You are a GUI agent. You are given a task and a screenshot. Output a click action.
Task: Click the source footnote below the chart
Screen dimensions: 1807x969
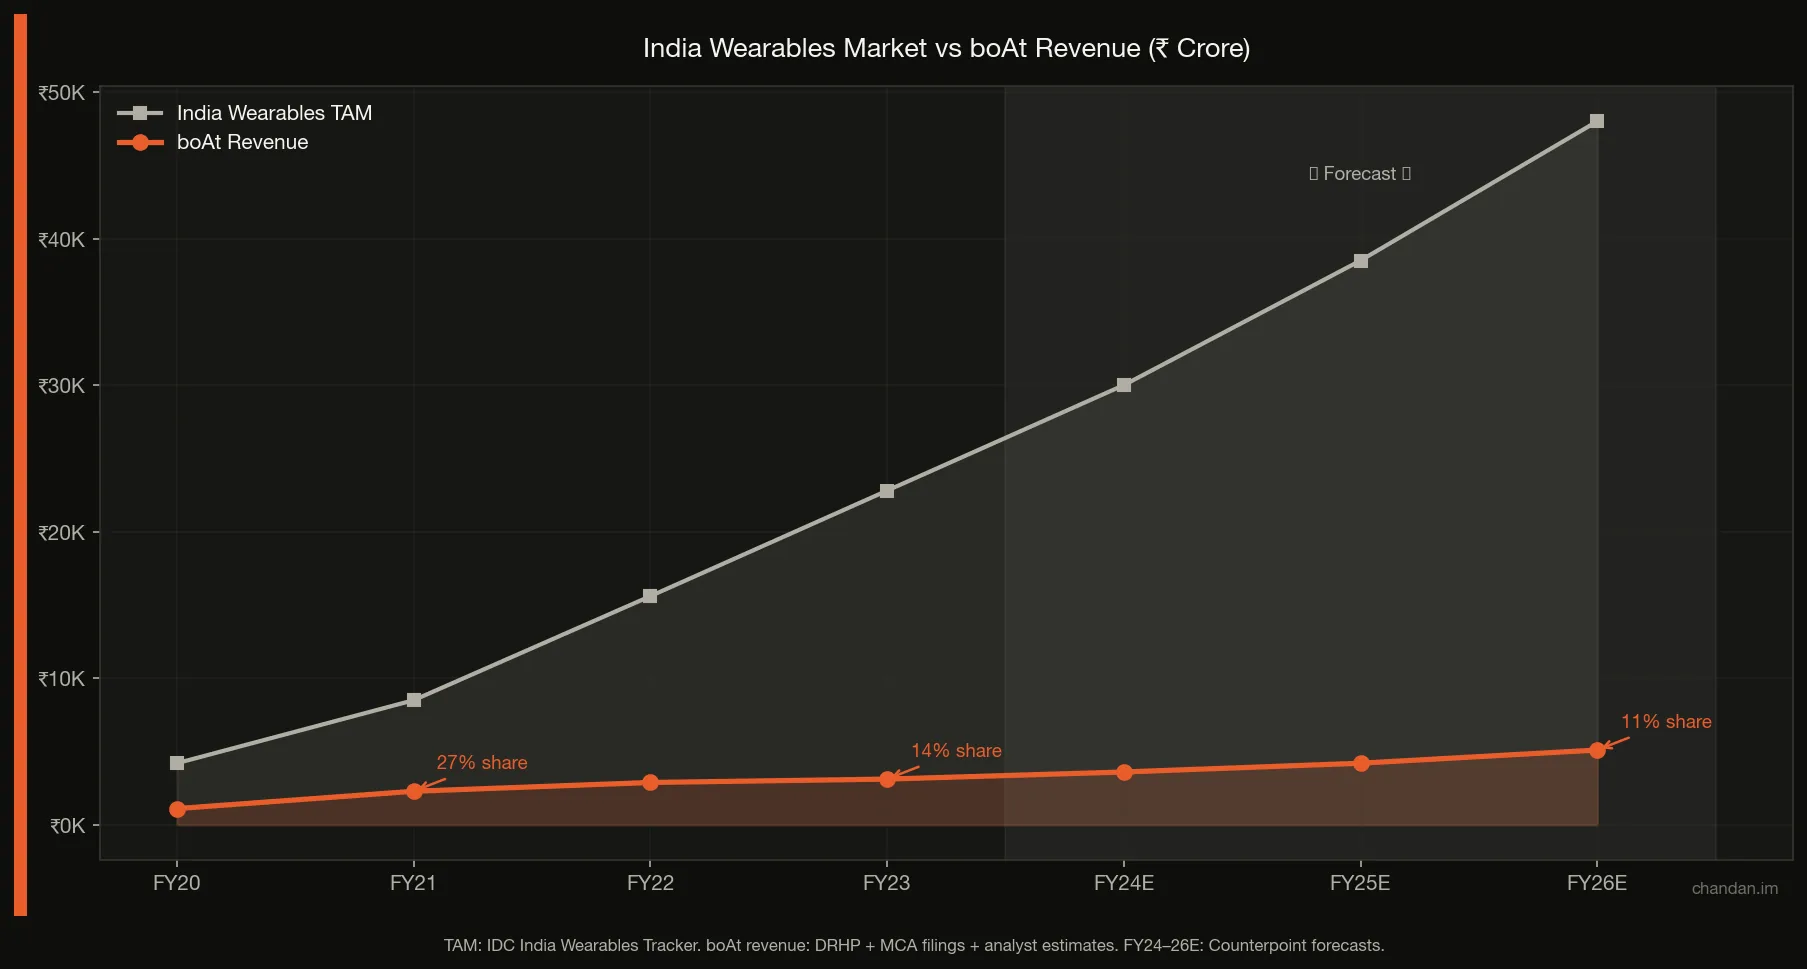click(x=914, y=945)
